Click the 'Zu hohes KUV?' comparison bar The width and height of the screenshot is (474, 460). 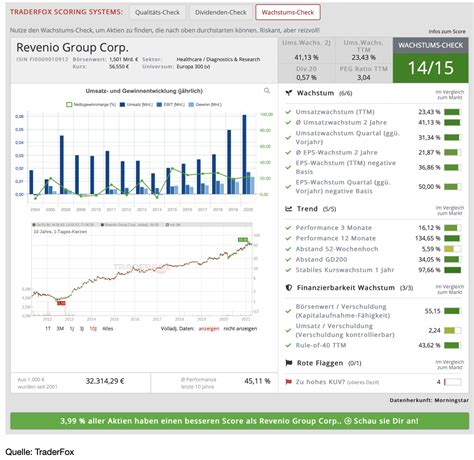pyautogui.click(x=452, y=382)
